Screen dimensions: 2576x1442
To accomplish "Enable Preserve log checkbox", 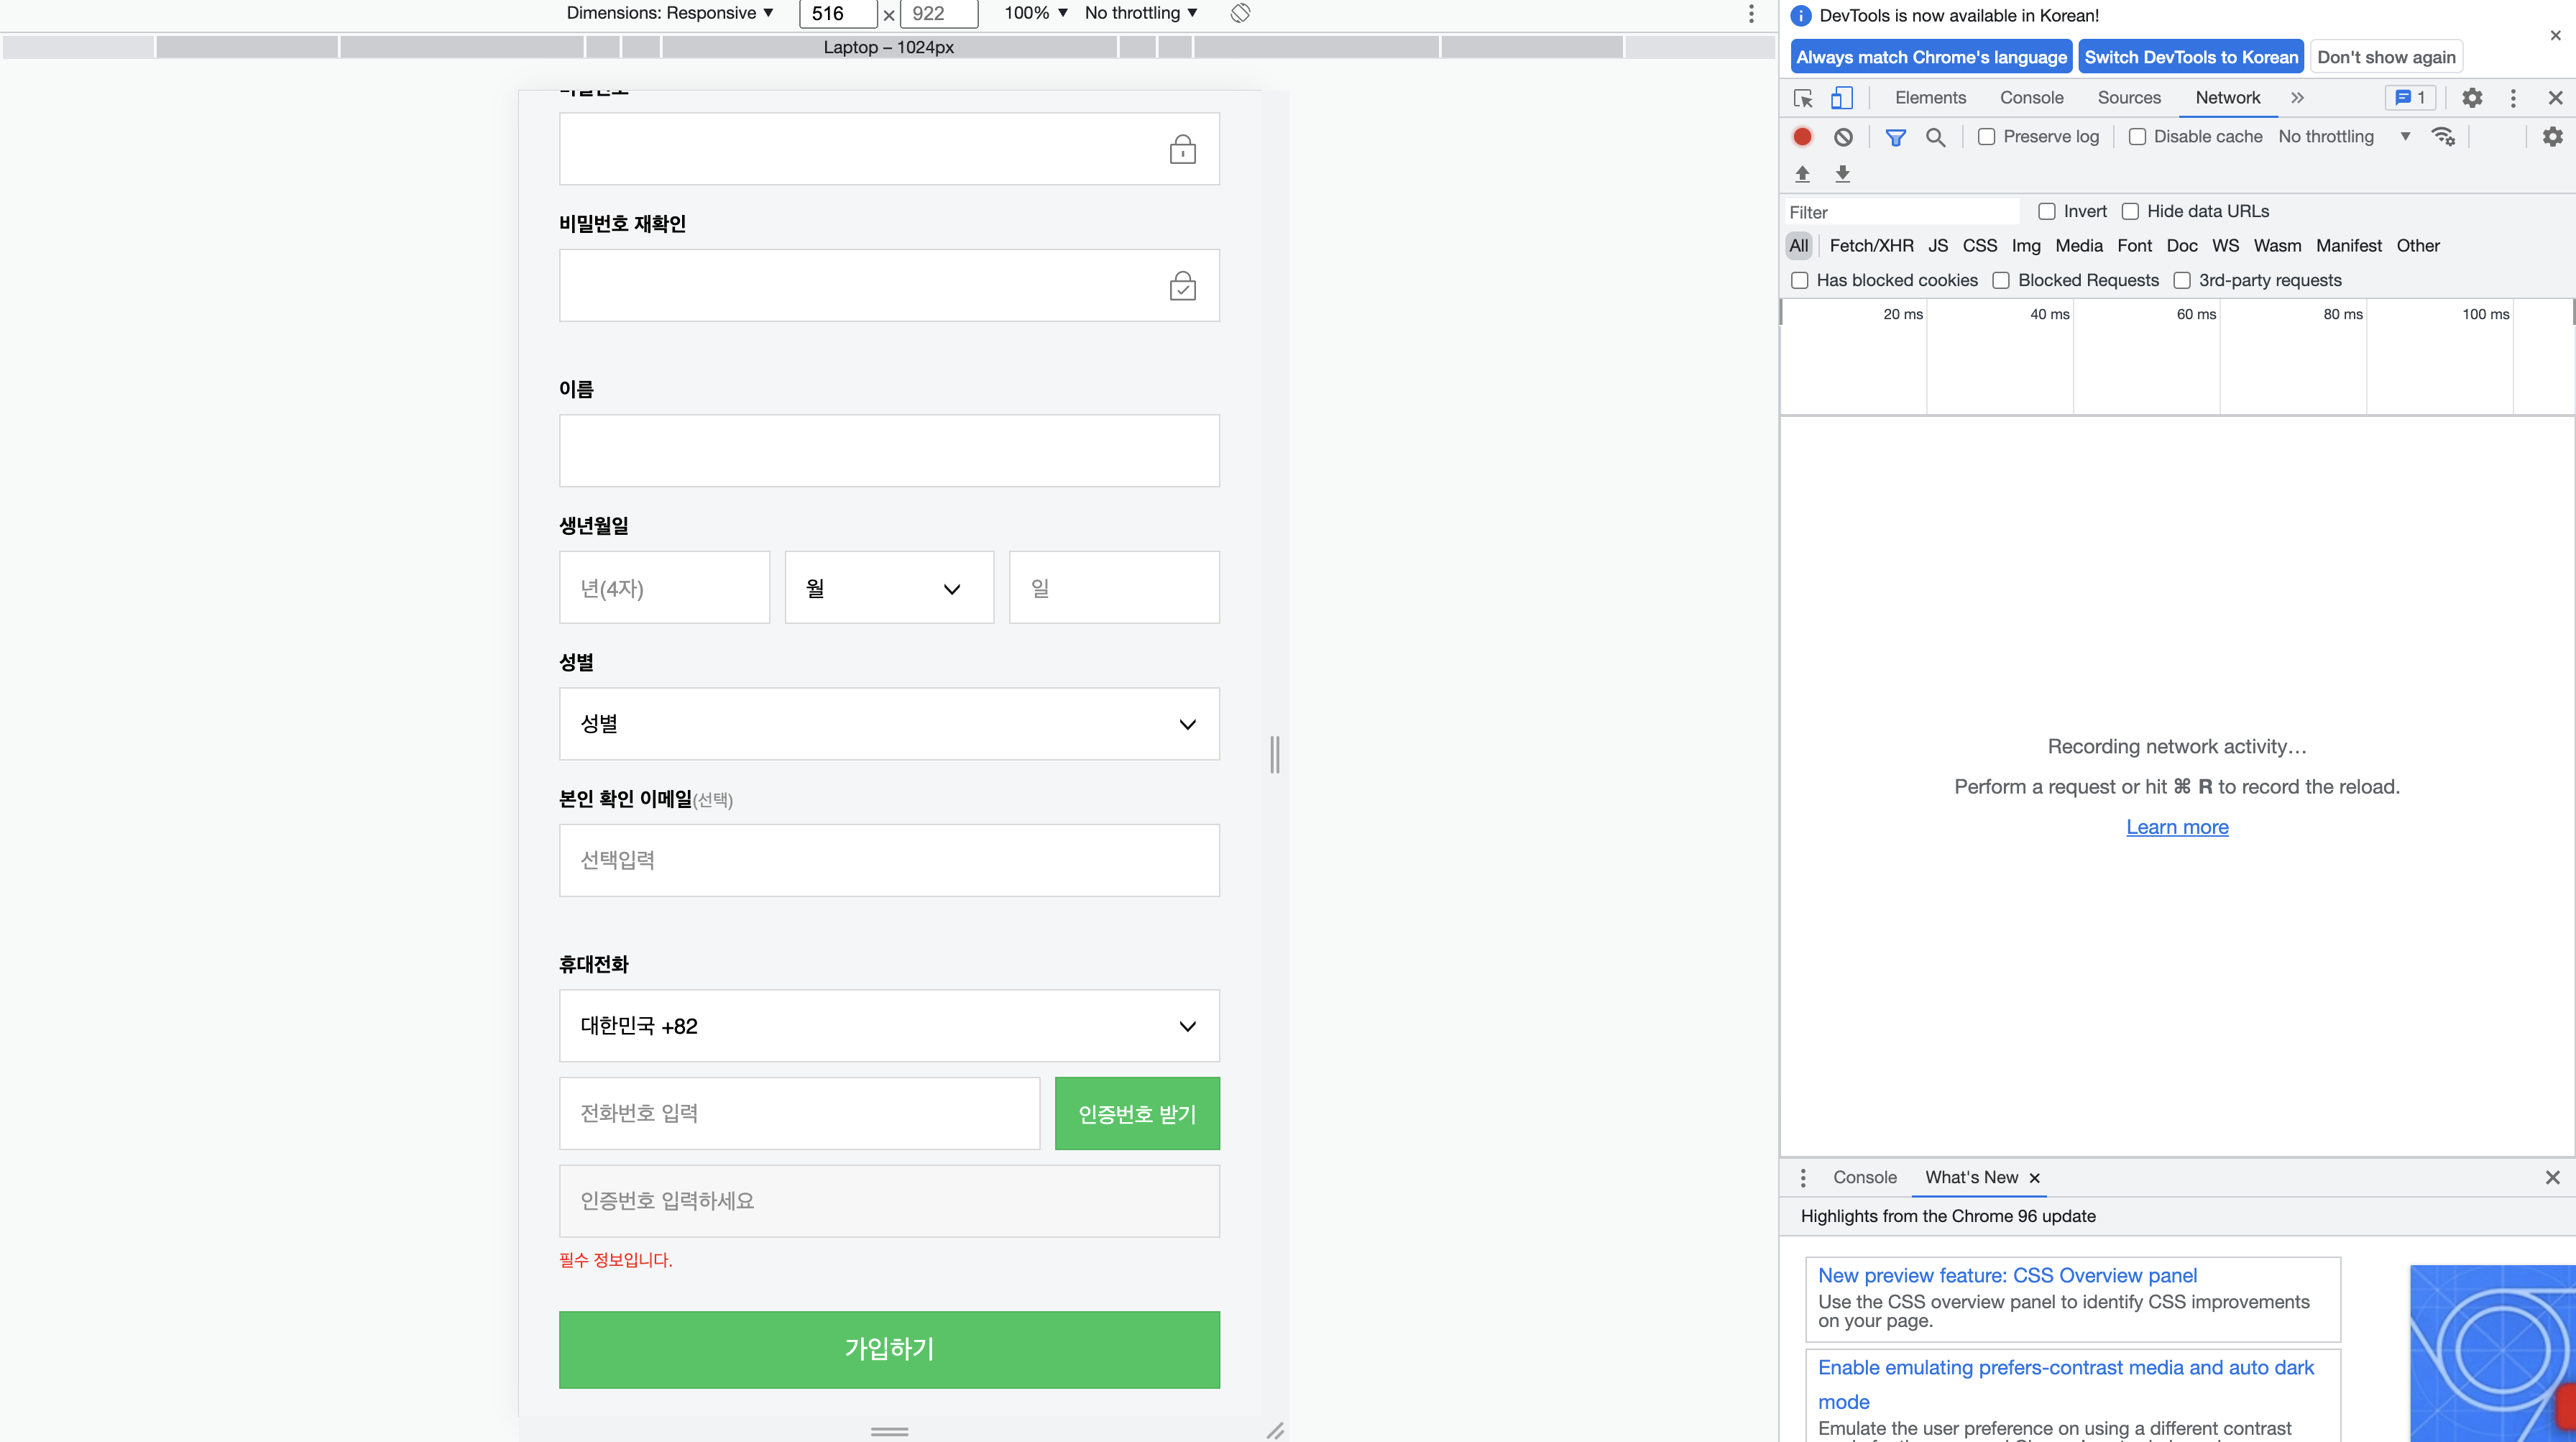I will pos(1987,137).
